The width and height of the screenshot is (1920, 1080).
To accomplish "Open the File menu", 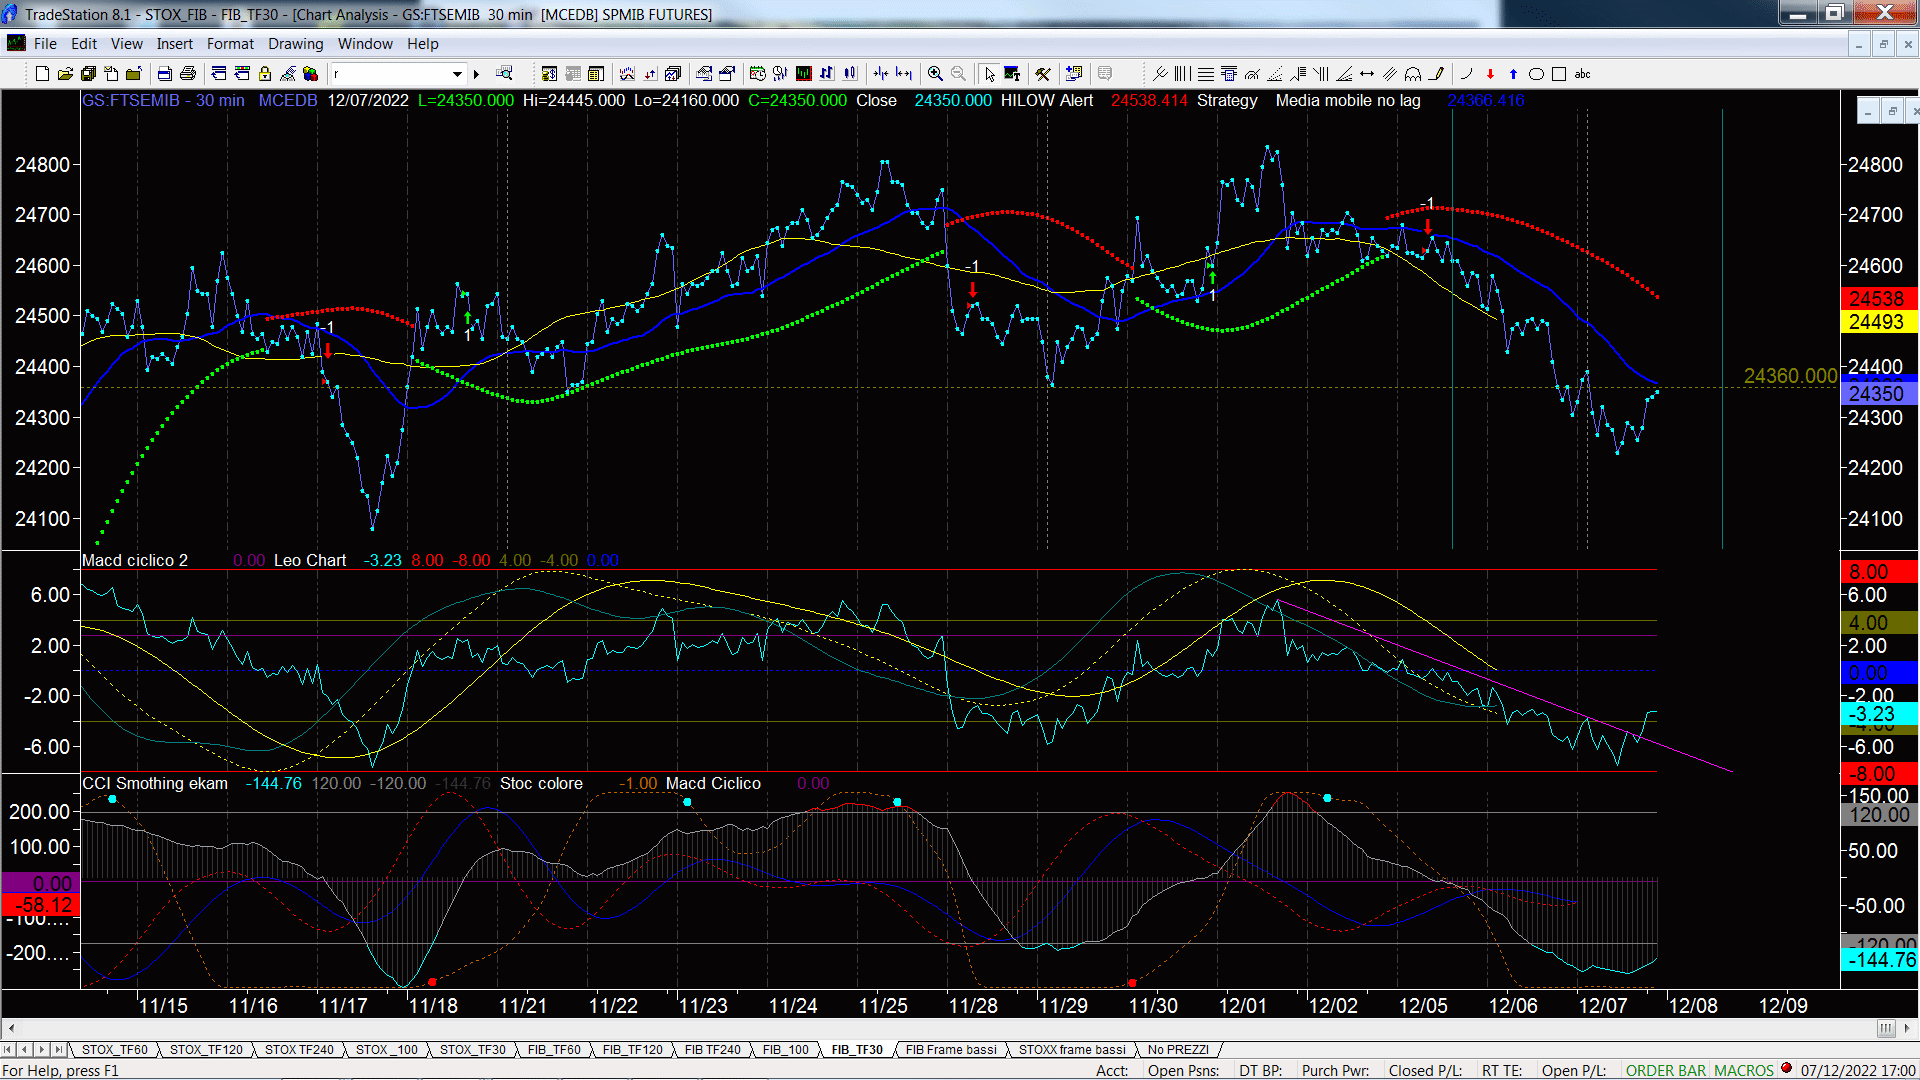I will click(45, 44).
